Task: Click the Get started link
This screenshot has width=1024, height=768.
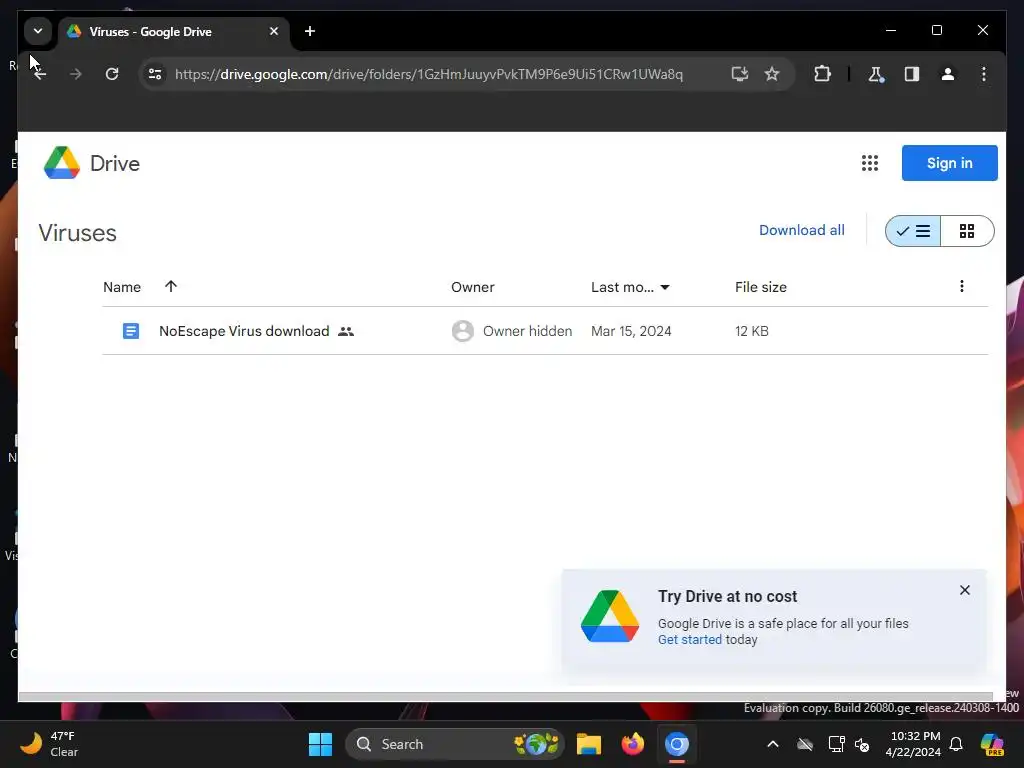Action: (690, 639)
